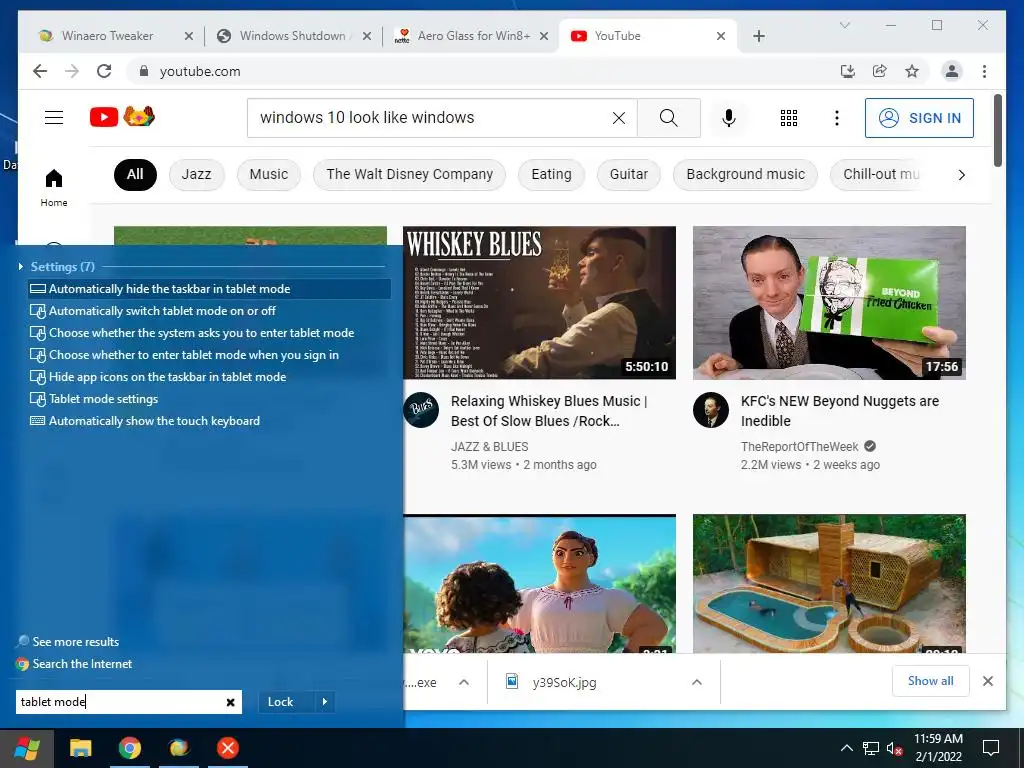1024x768 pixels.
Task: Open Automatically hide the taskbar in tablet mode
Action: 209,289
